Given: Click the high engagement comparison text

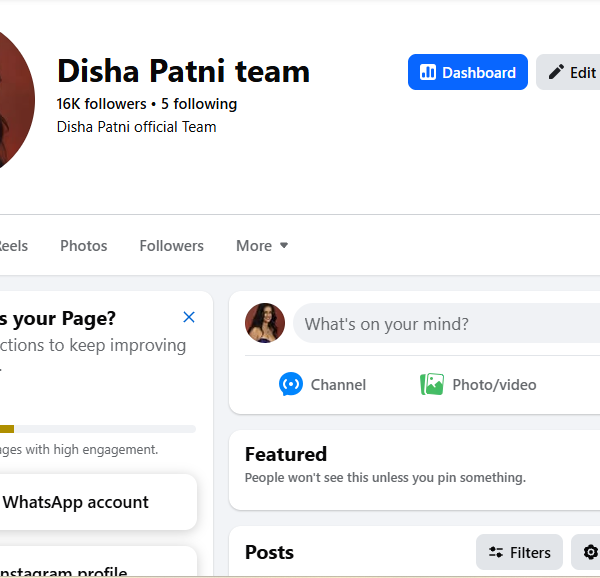Looking at the screenshot, I should (79, 449).
